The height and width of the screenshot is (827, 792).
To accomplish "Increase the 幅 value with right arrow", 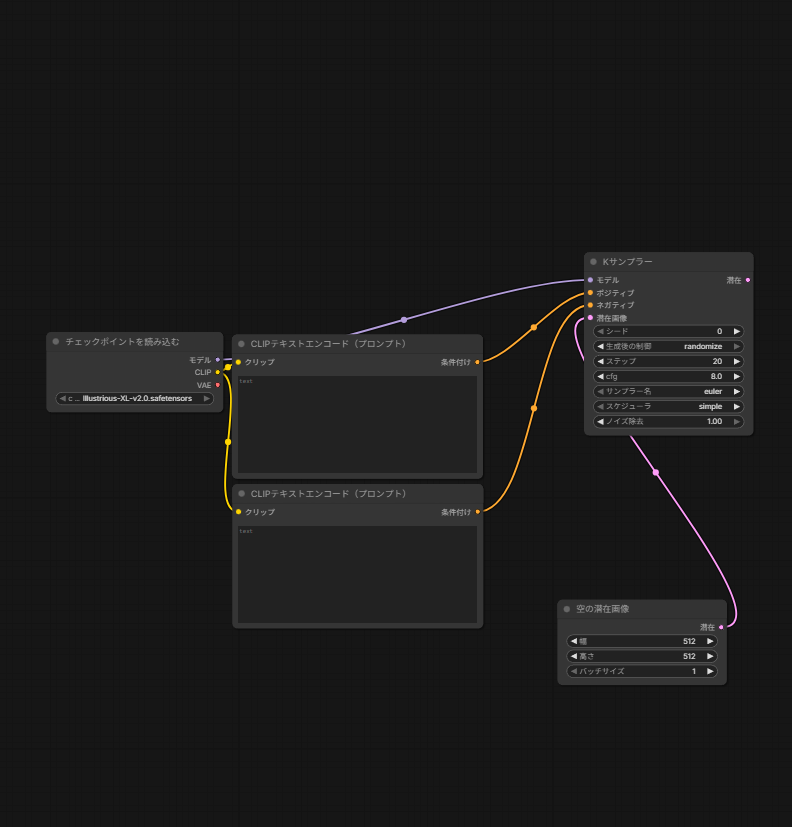I will pyautogui.click(x=710, y=641).
